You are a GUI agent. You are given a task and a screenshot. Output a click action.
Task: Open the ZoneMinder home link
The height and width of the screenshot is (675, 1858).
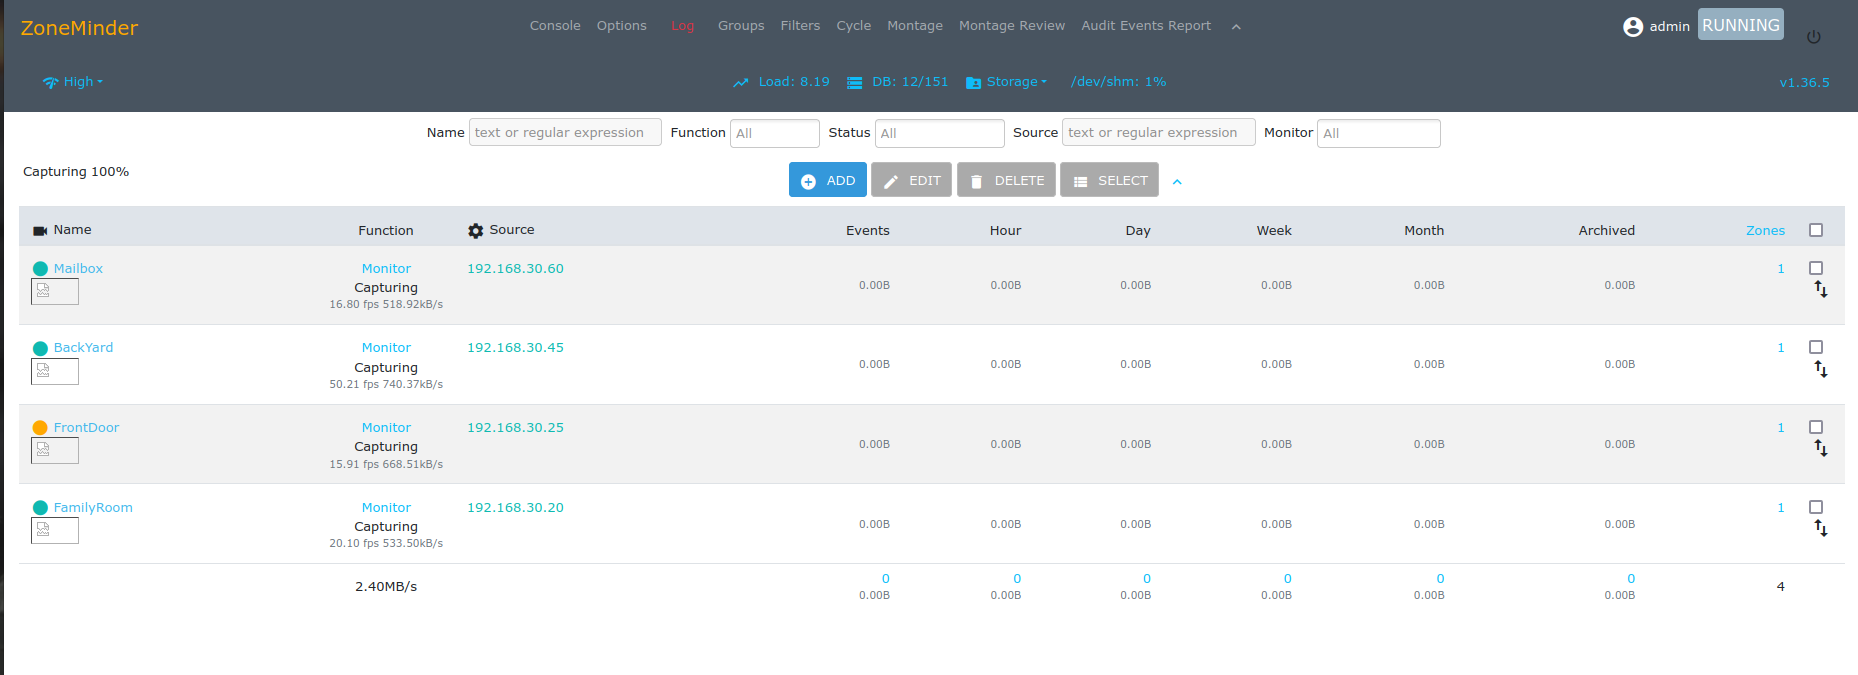[x=79, y=28]
